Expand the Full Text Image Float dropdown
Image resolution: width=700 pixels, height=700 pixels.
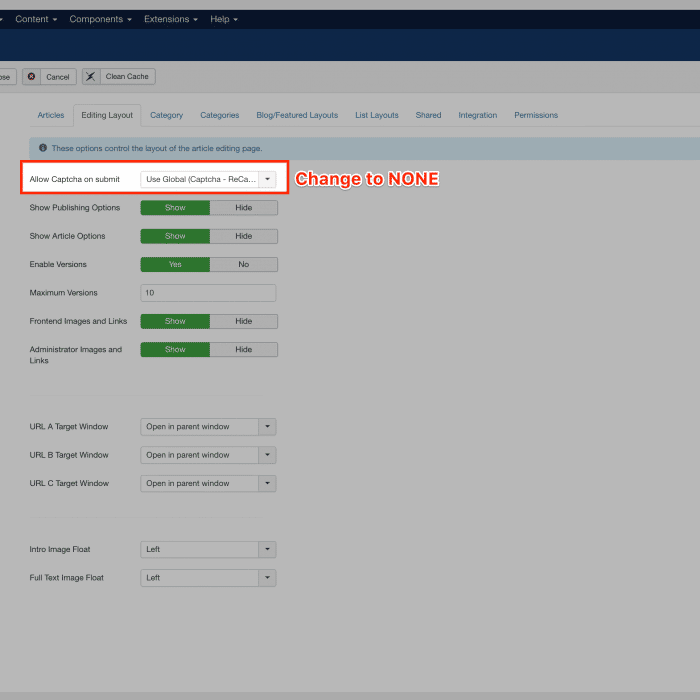pyautogui.click(x=208, y=578)
